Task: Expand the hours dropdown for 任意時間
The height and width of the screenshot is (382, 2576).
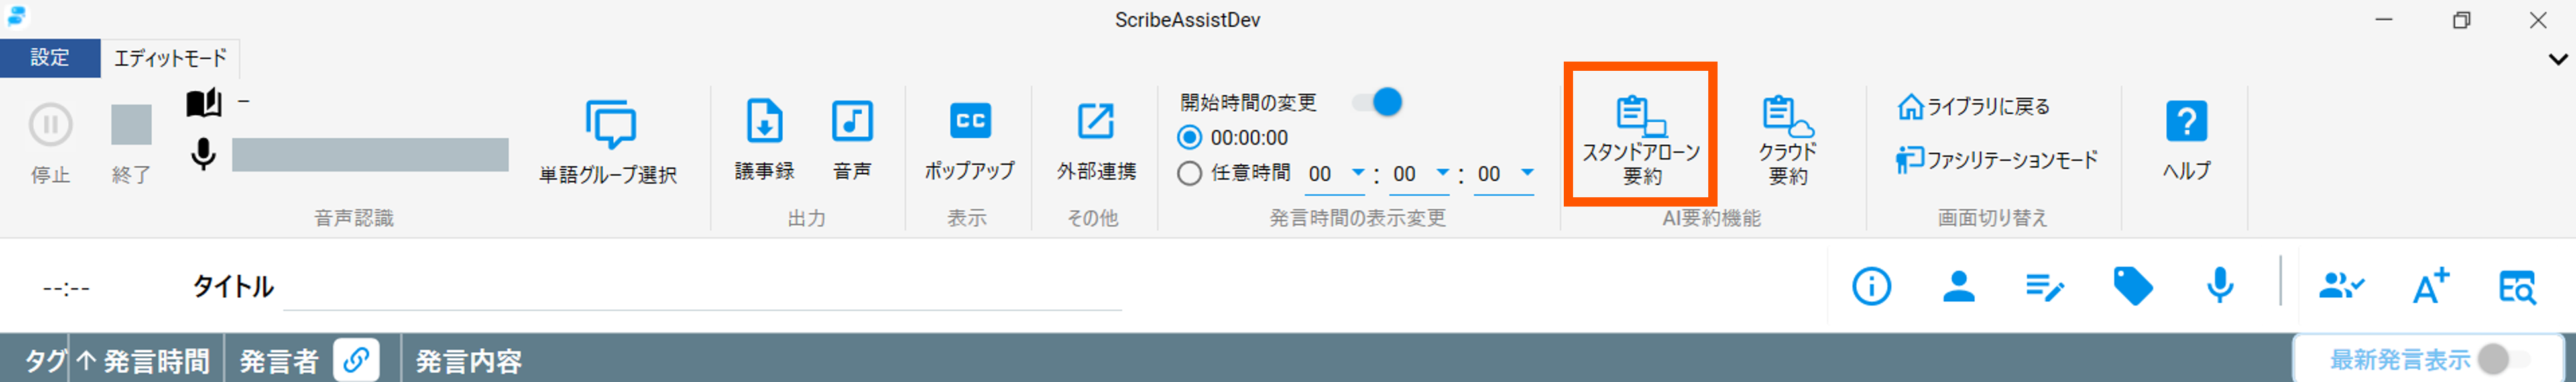Action: tap(1357, 173)
